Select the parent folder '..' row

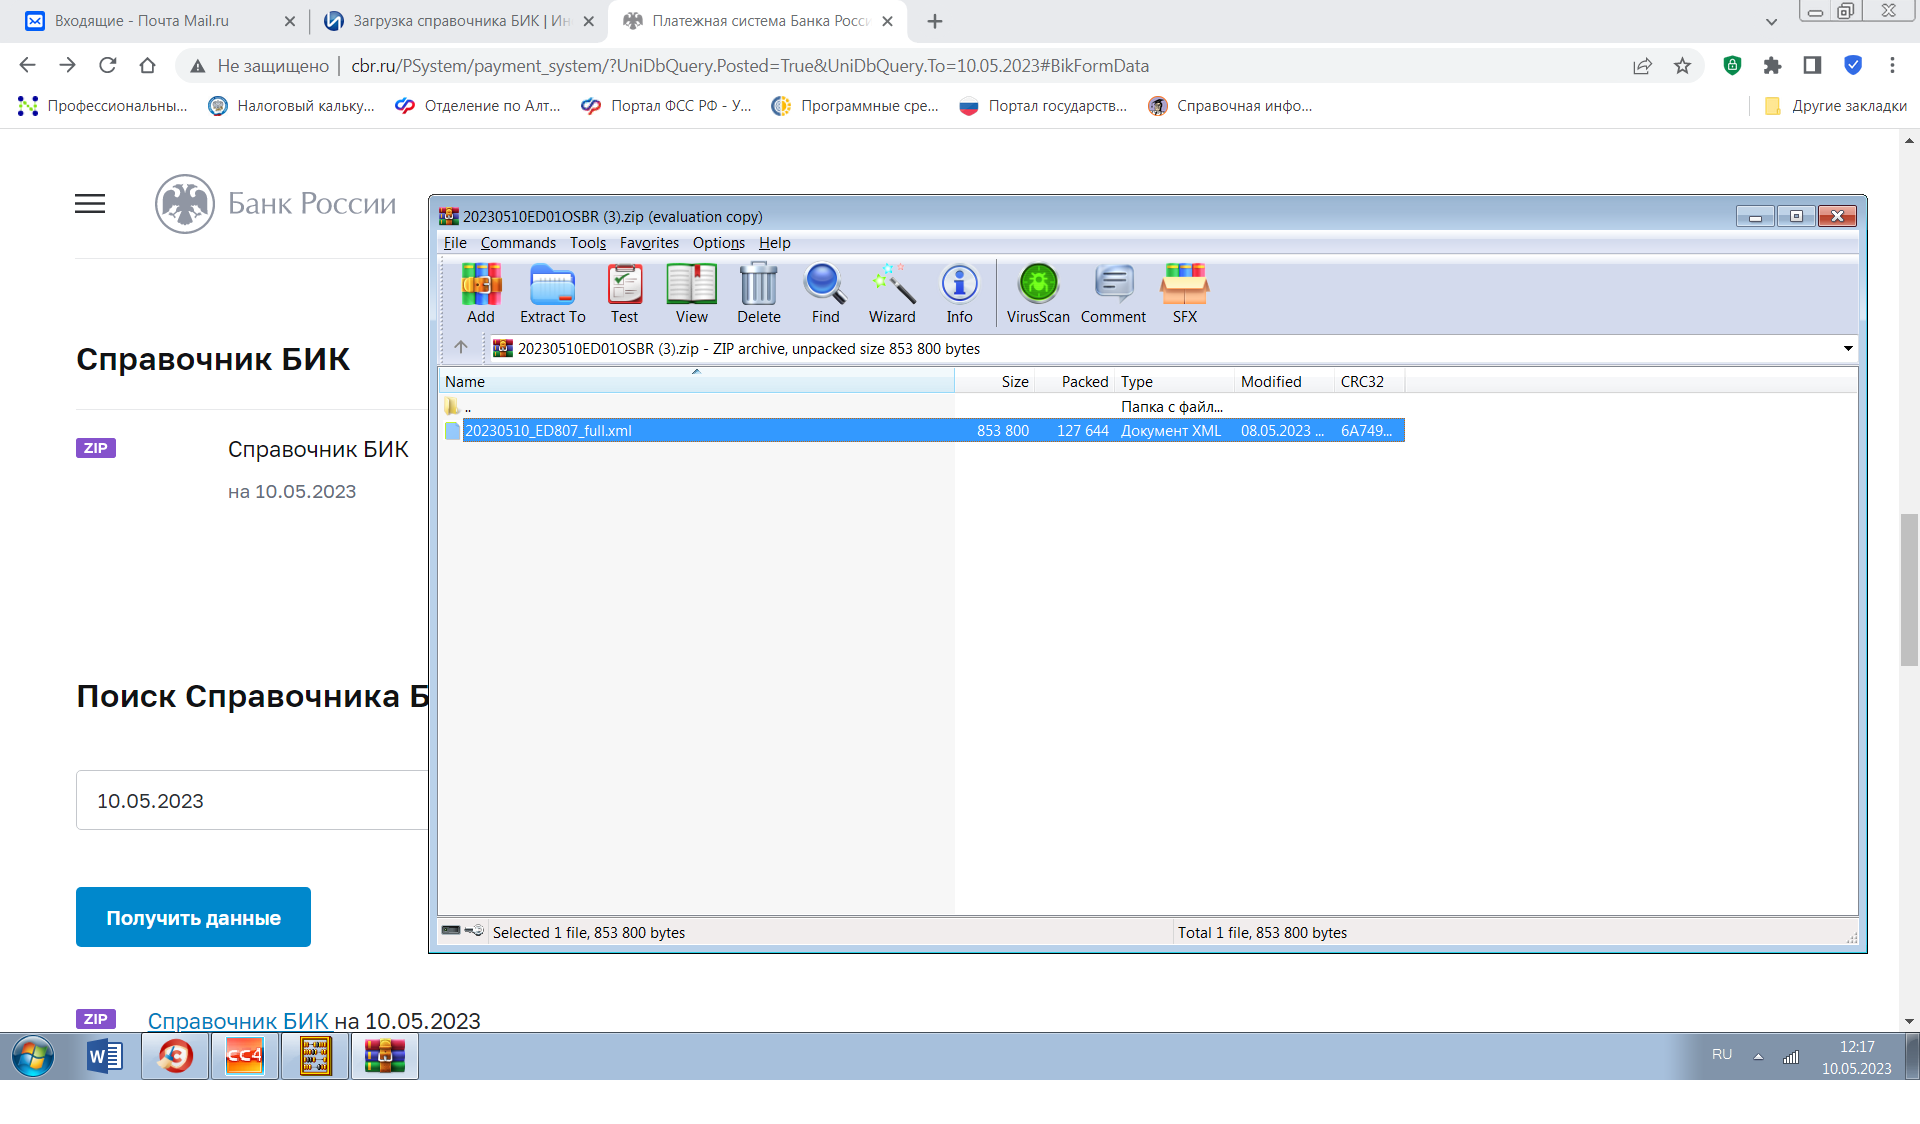coord(922,407)
